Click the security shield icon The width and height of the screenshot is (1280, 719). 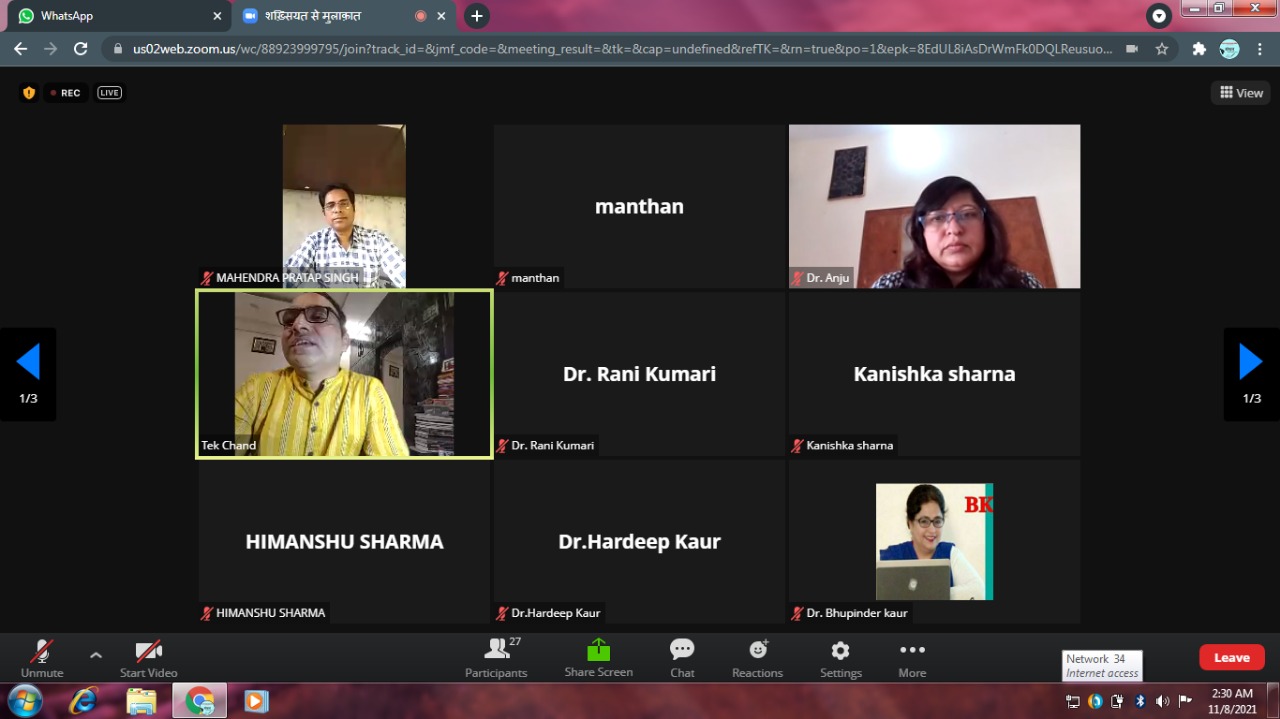29,93
